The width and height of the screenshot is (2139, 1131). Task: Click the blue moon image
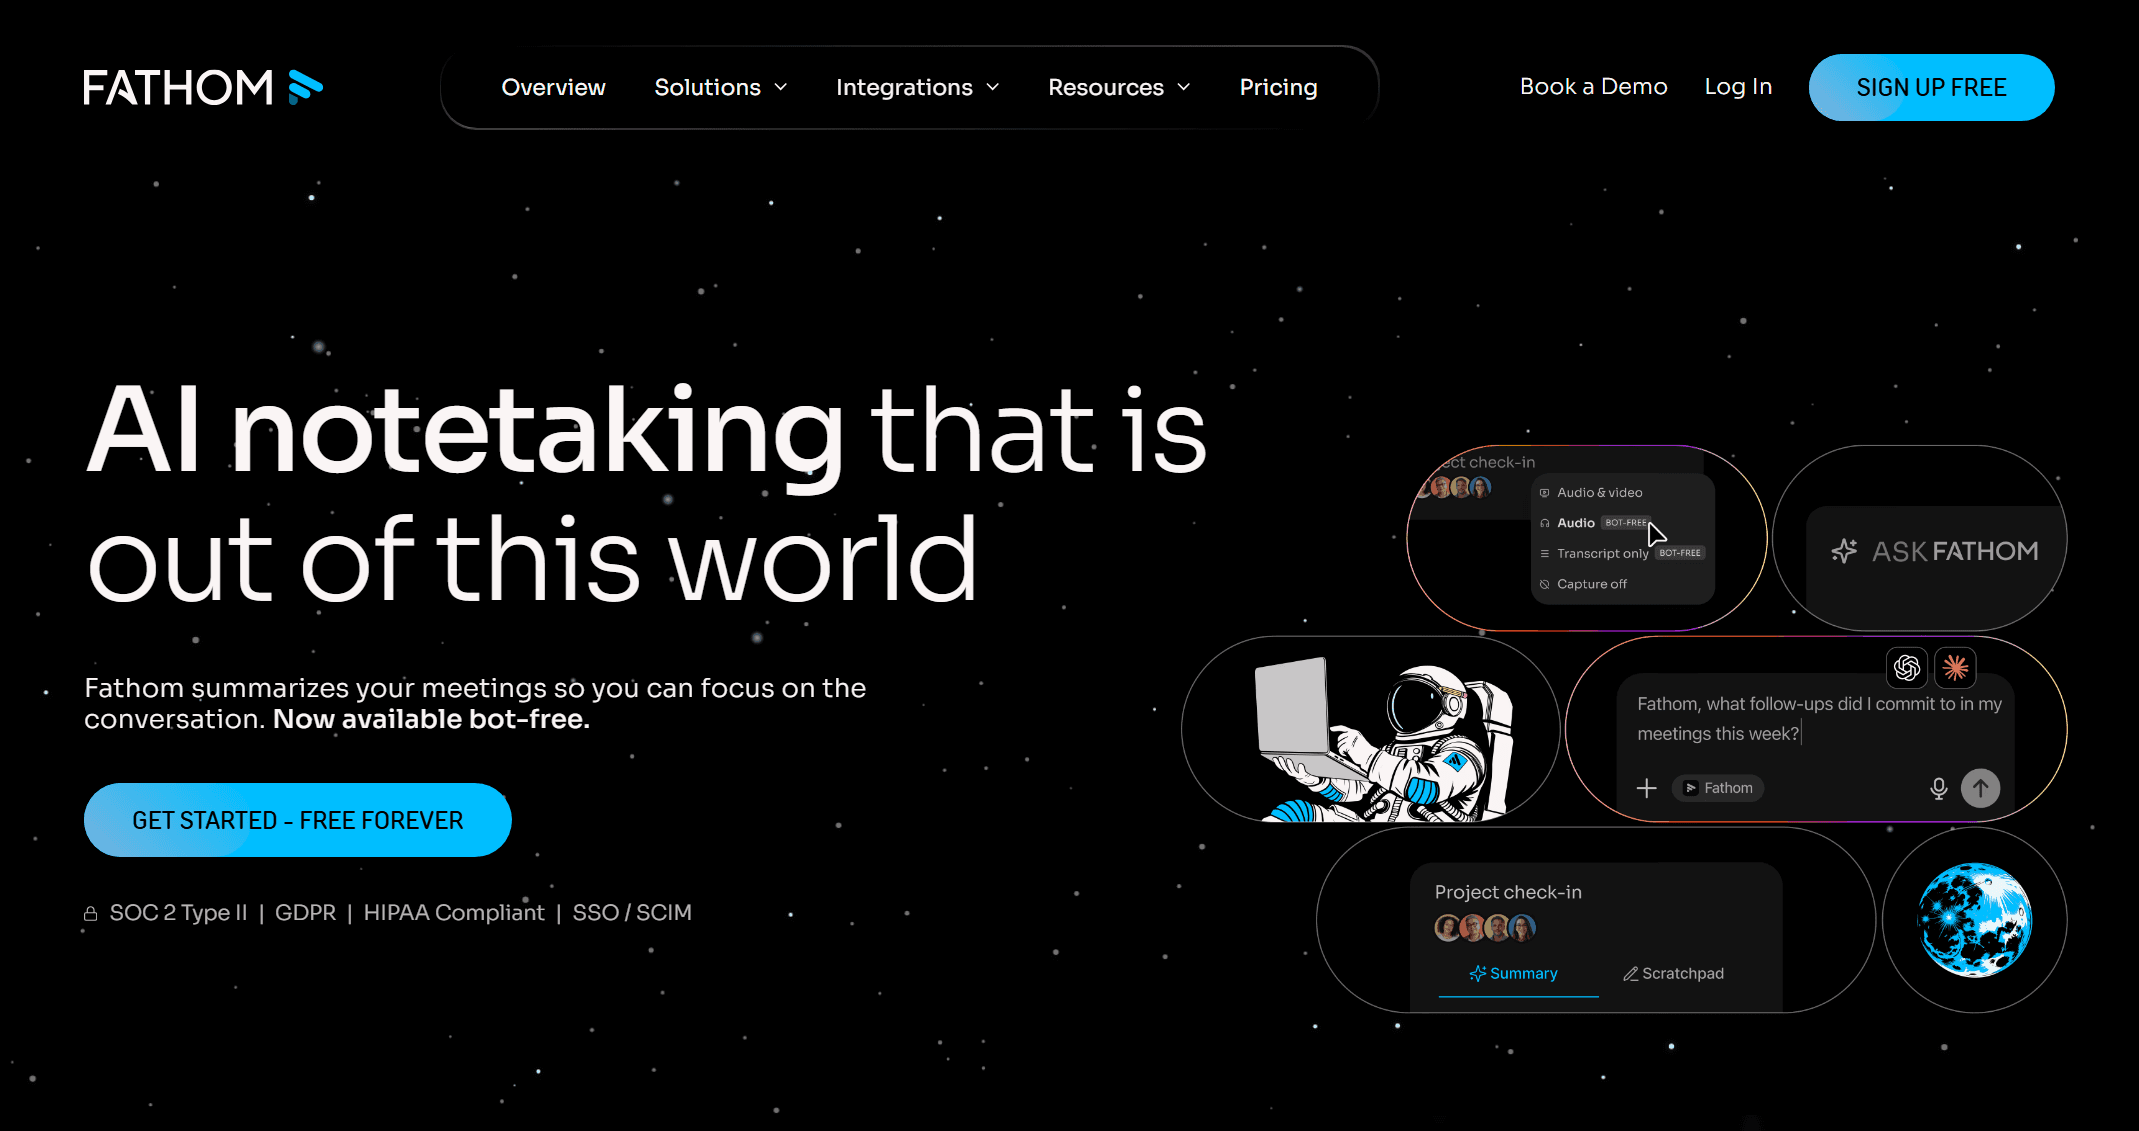(x=1974, y=920)
